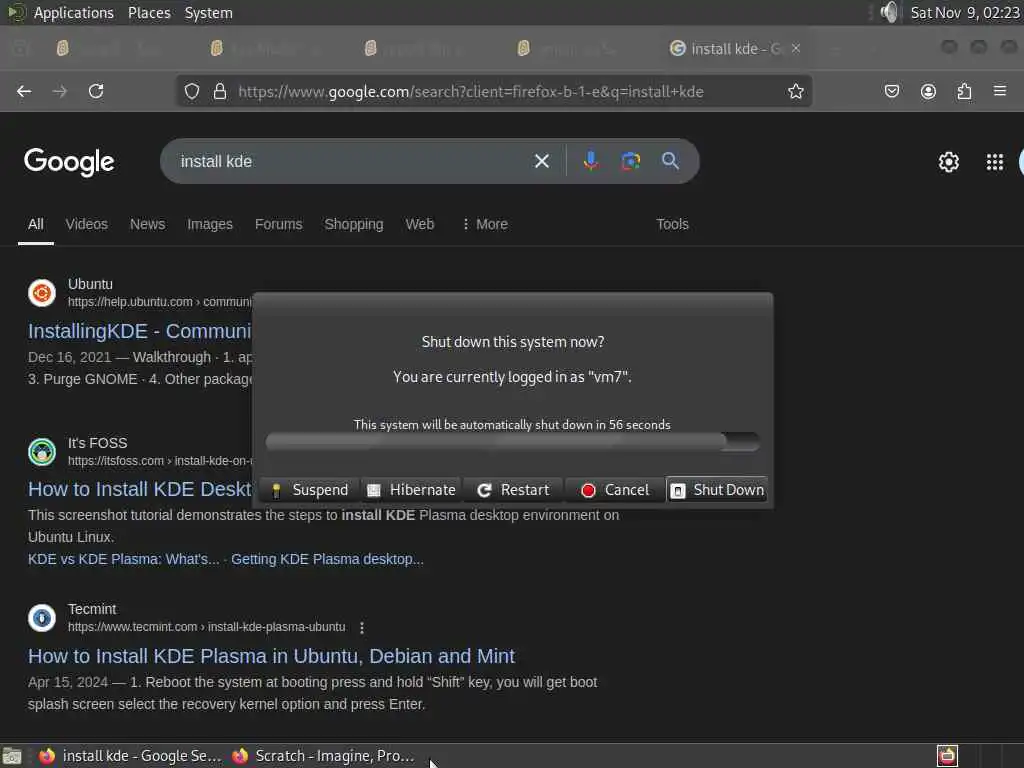This screenshot has height=768, width=1024.
Task: Open the Firefox account icon
Action: (928, 91)
